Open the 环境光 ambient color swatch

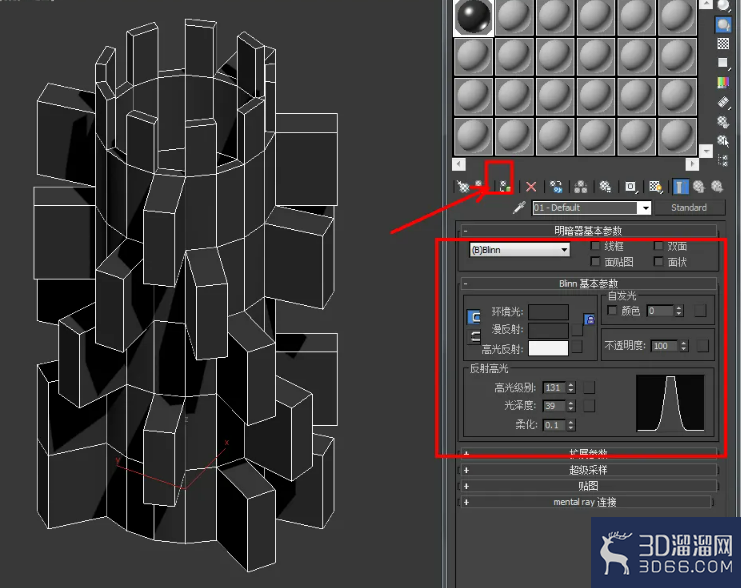pyautogui.click(x=548, y=312)
